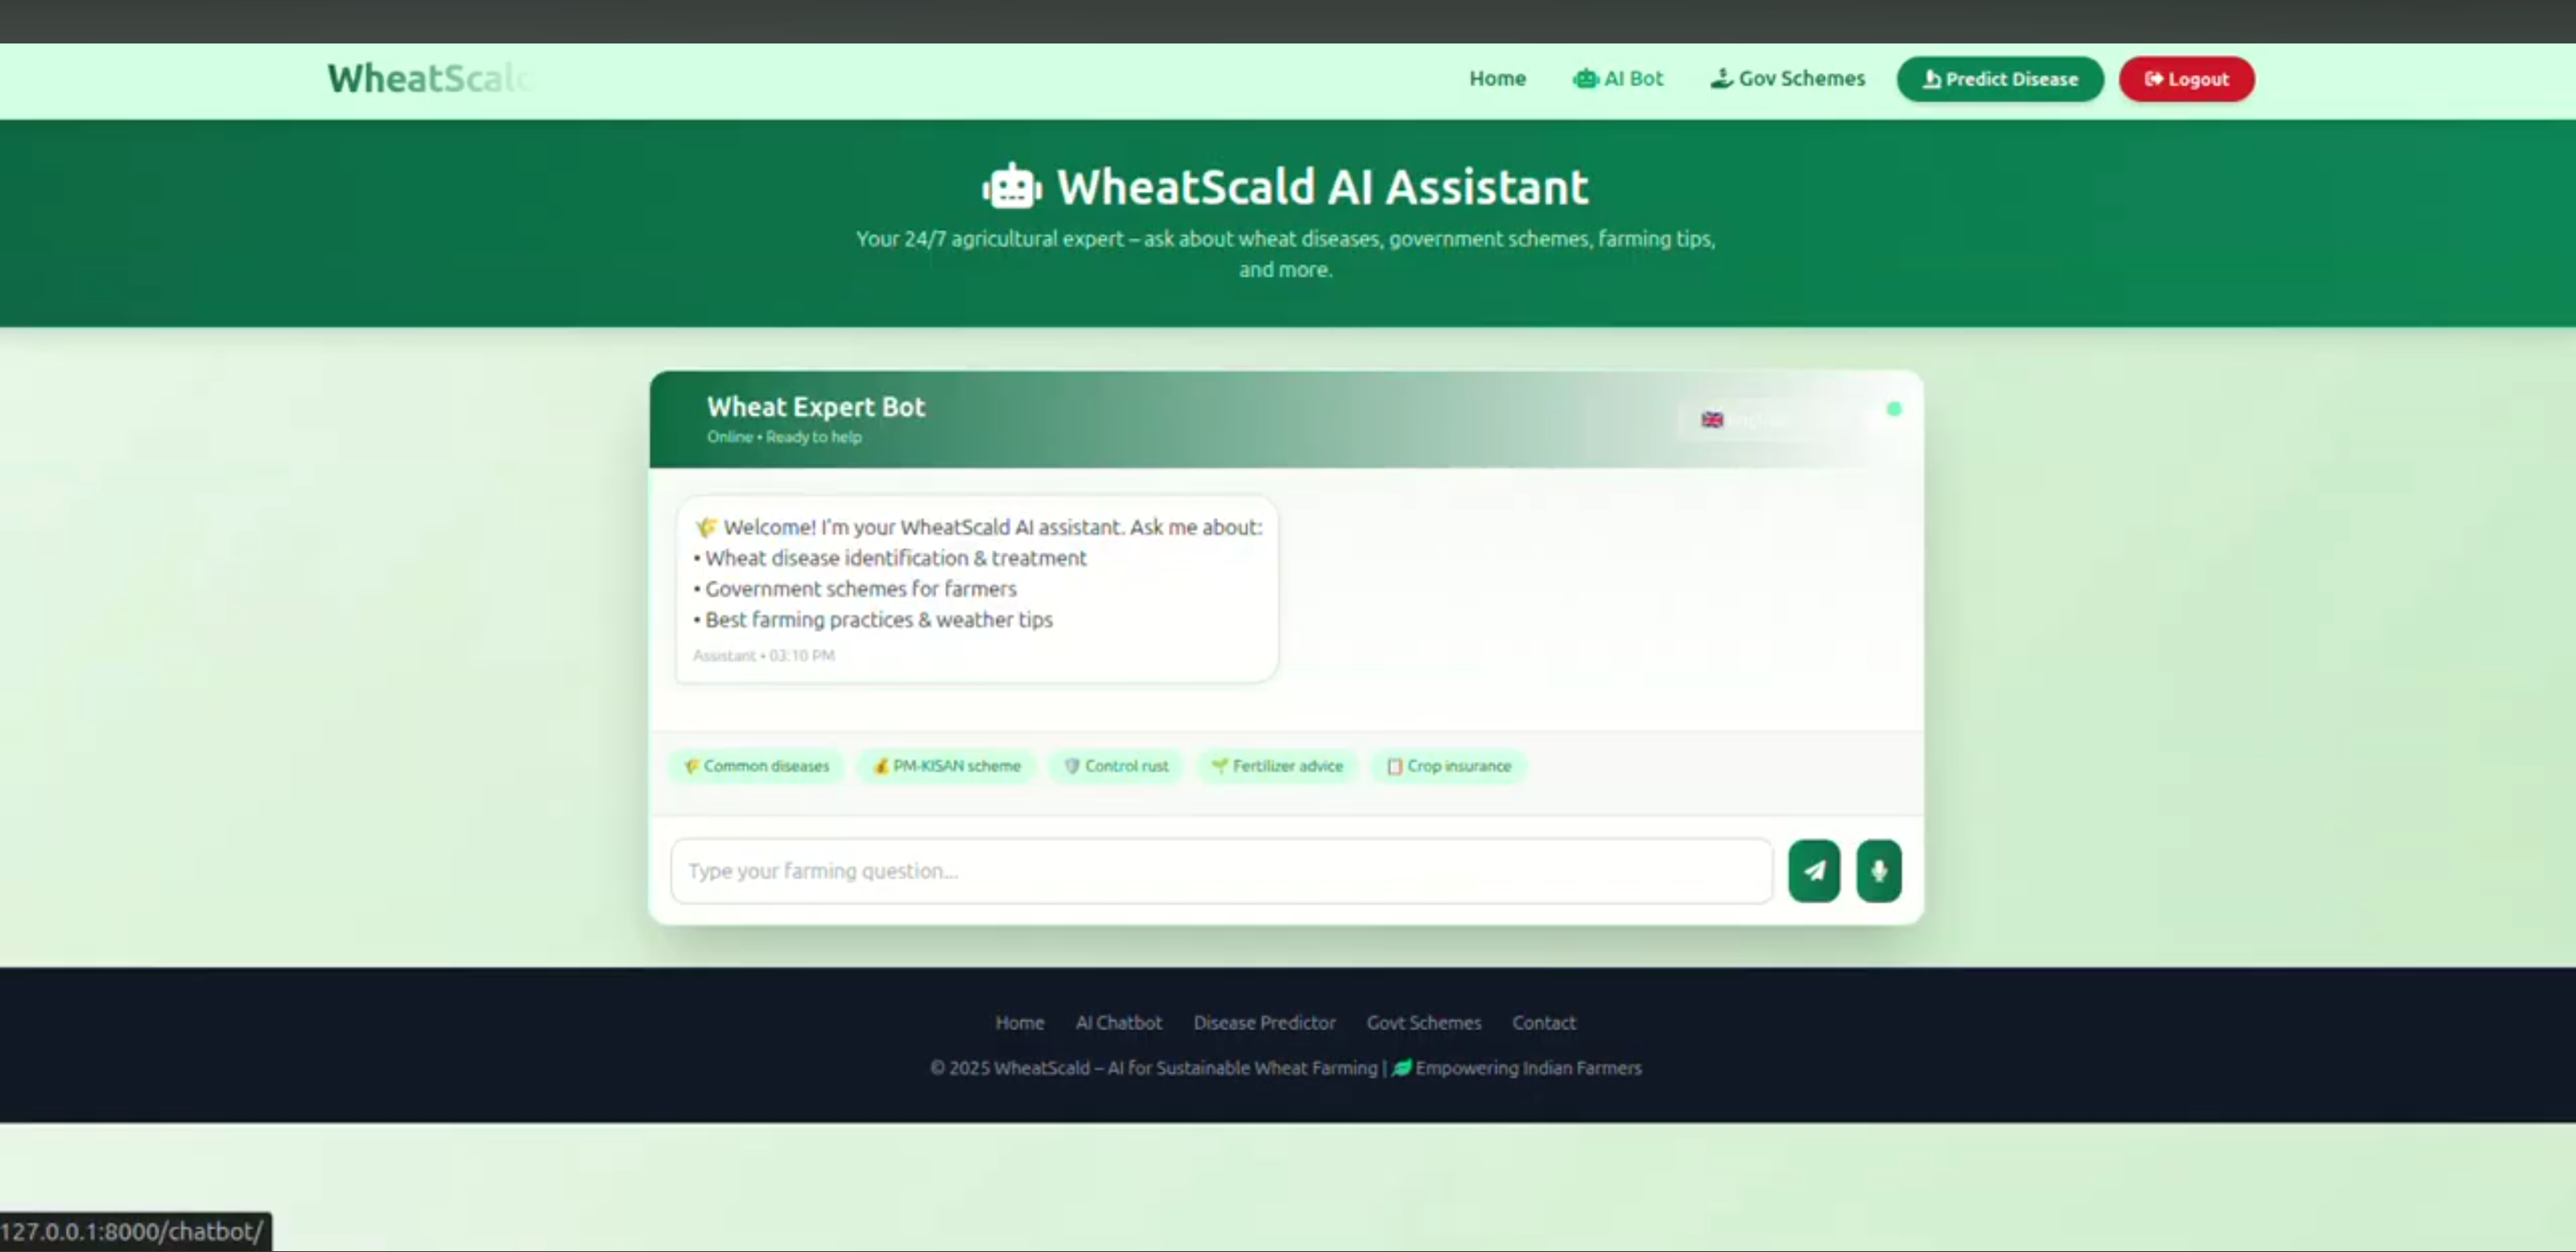This screenshot has width=2576, height=1252.
Task: Focus the farming question input field
Action: [x=1221, y=871]
